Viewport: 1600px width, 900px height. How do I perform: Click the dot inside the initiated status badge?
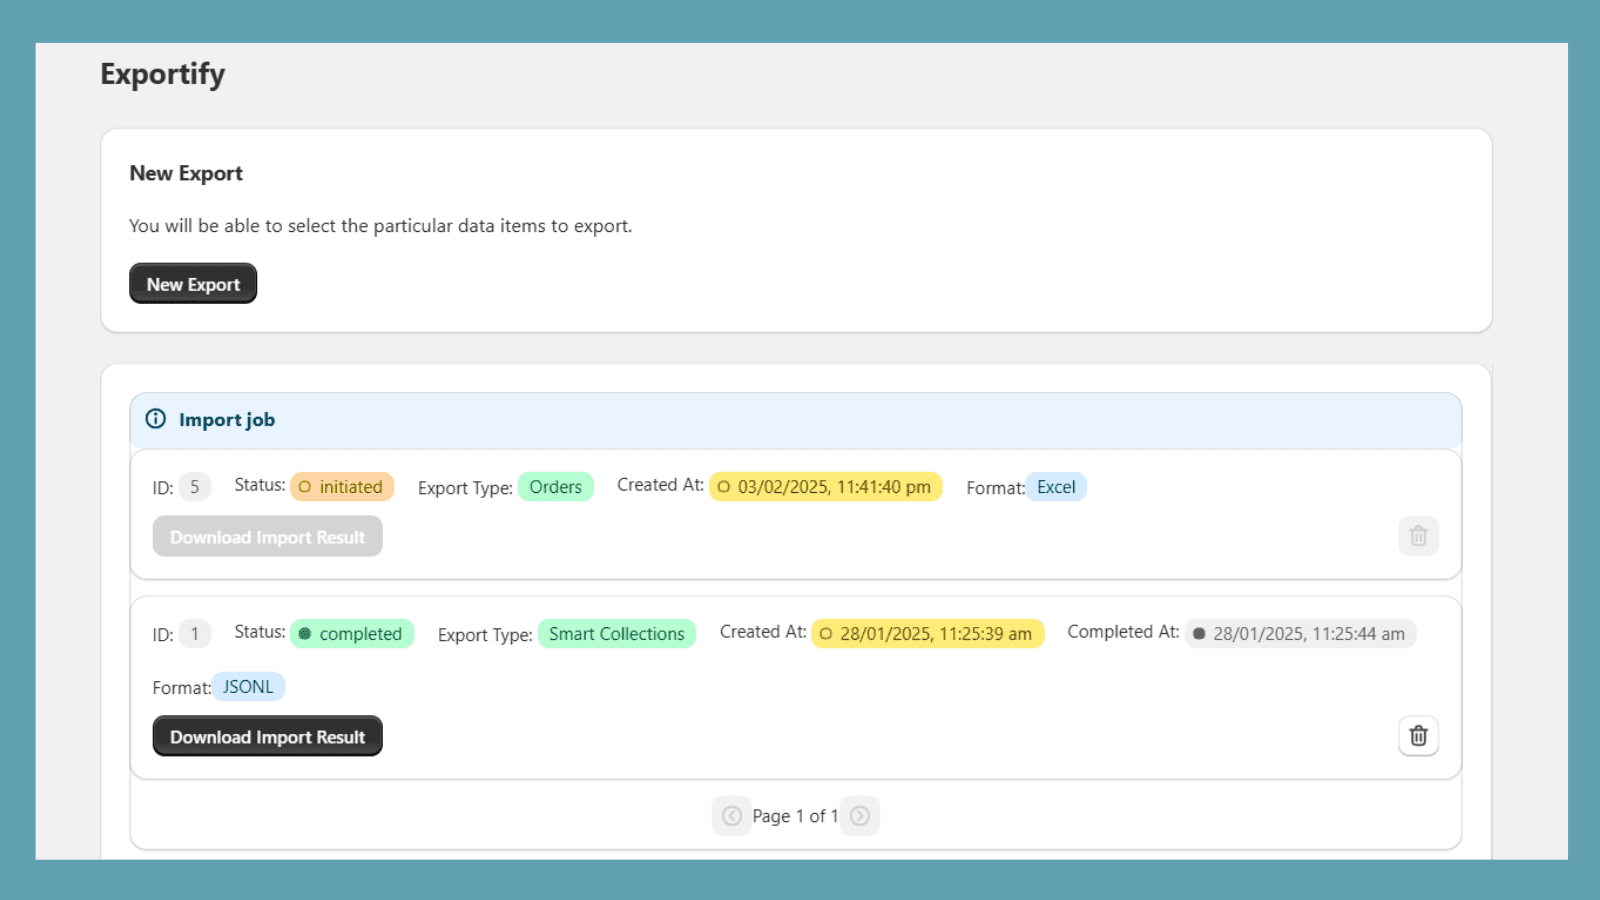(304, 486)
